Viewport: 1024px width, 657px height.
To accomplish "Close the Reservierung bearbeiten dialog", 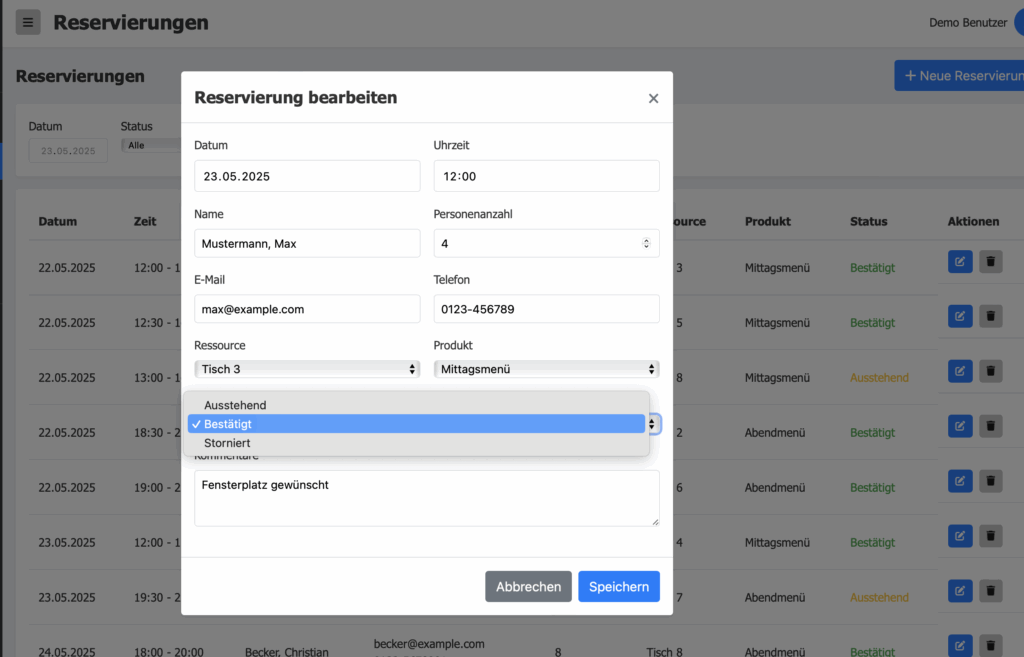I will 653,98.
